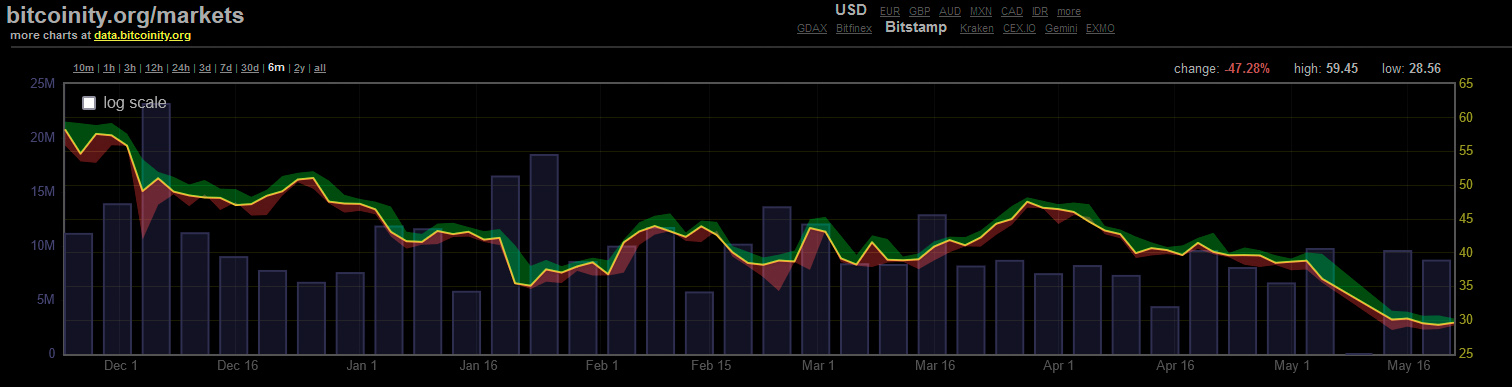Viewport: 1512px width, 387px height.
Task: Click the 40 price axis label
Action: click(1466, 253)
